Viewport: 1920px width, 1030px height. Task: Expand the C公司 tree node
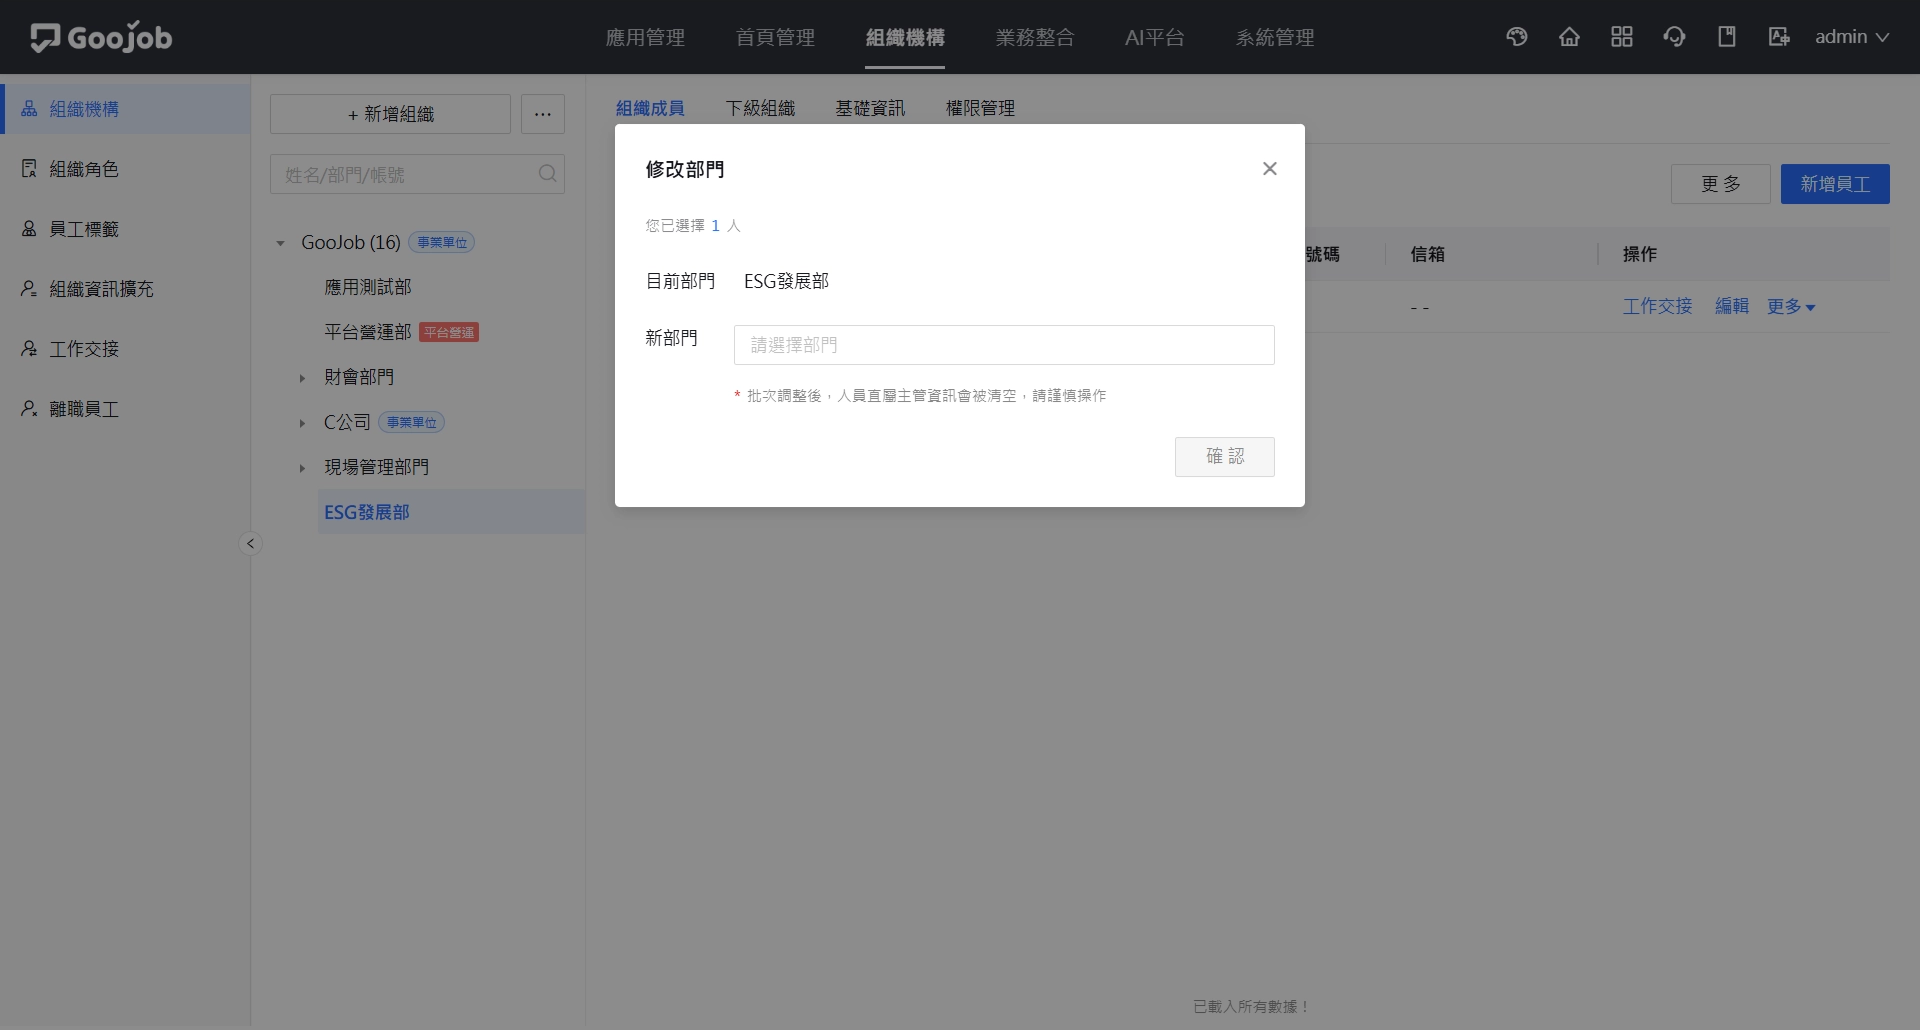tap(302, 423)
